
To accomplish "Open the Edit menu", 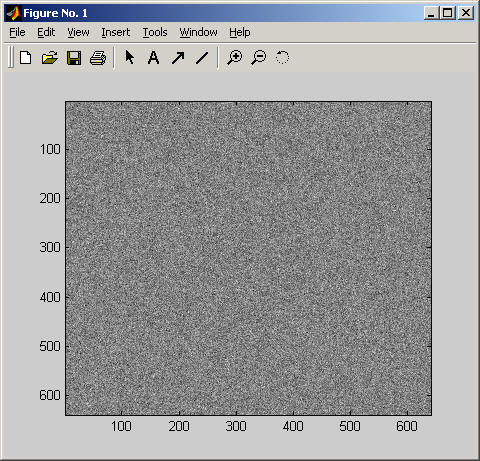I will point(46,32).
